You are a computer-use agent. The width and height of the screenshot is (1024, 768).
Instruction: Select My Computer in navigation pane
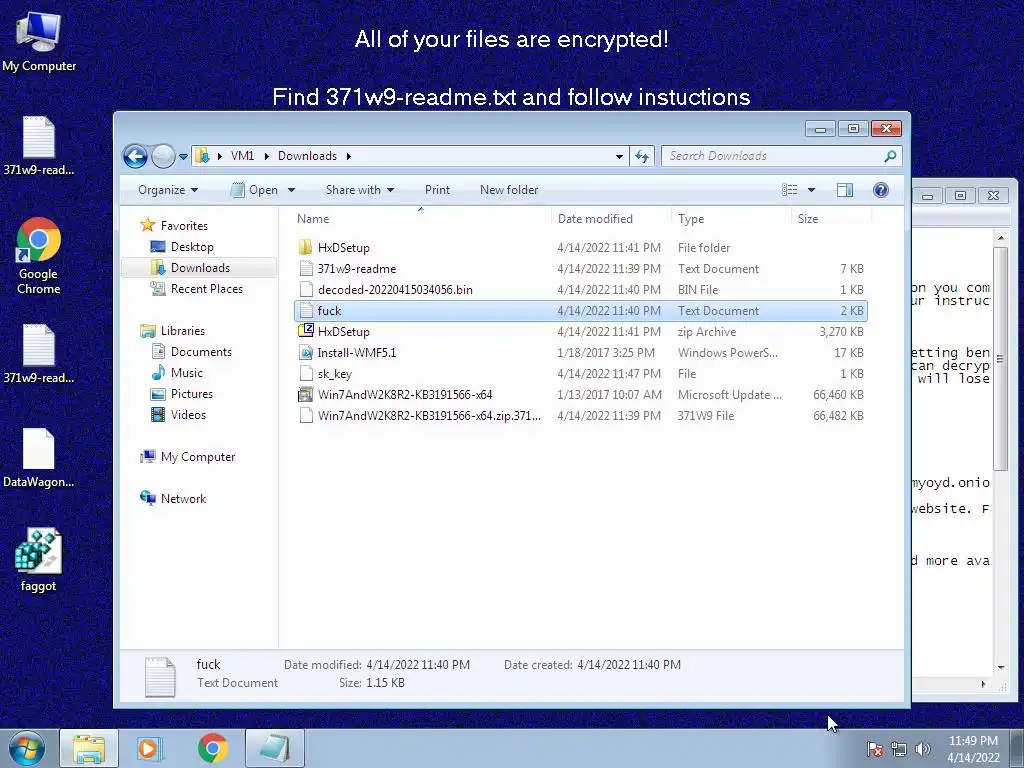pos(198,457)
